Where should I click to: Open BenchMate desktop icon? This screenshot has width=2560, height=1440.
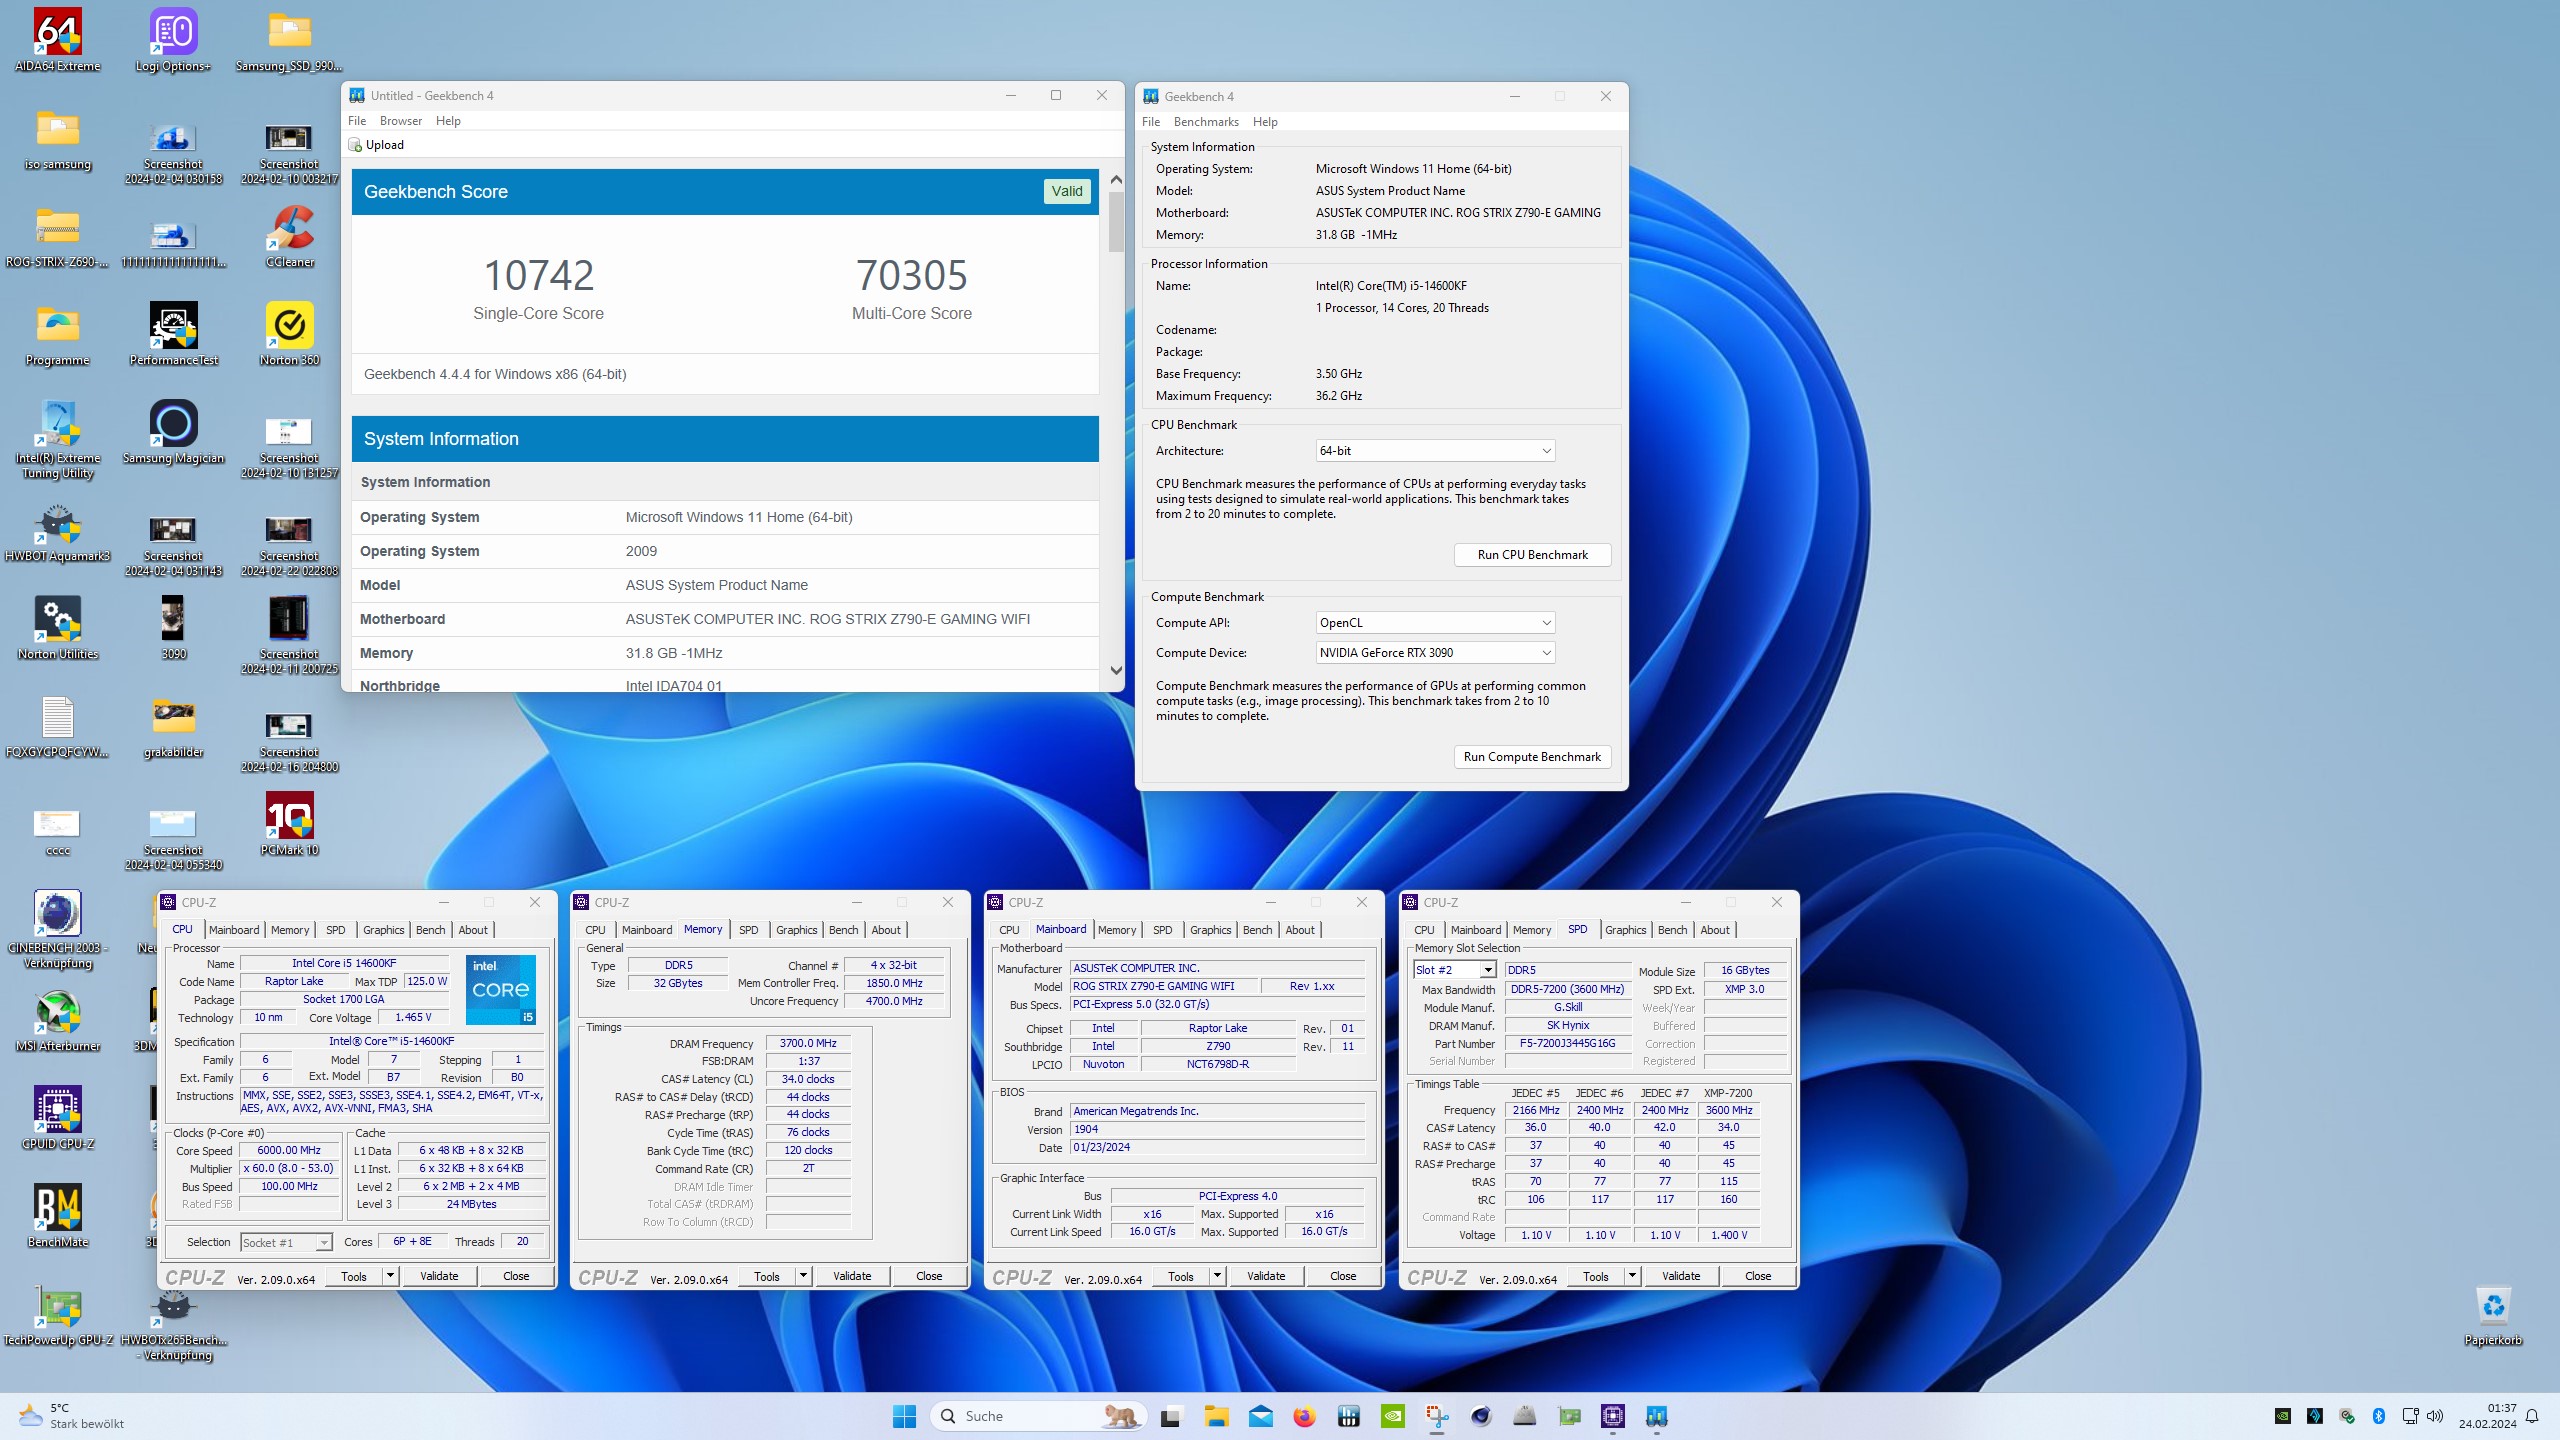coord(57,1216)
